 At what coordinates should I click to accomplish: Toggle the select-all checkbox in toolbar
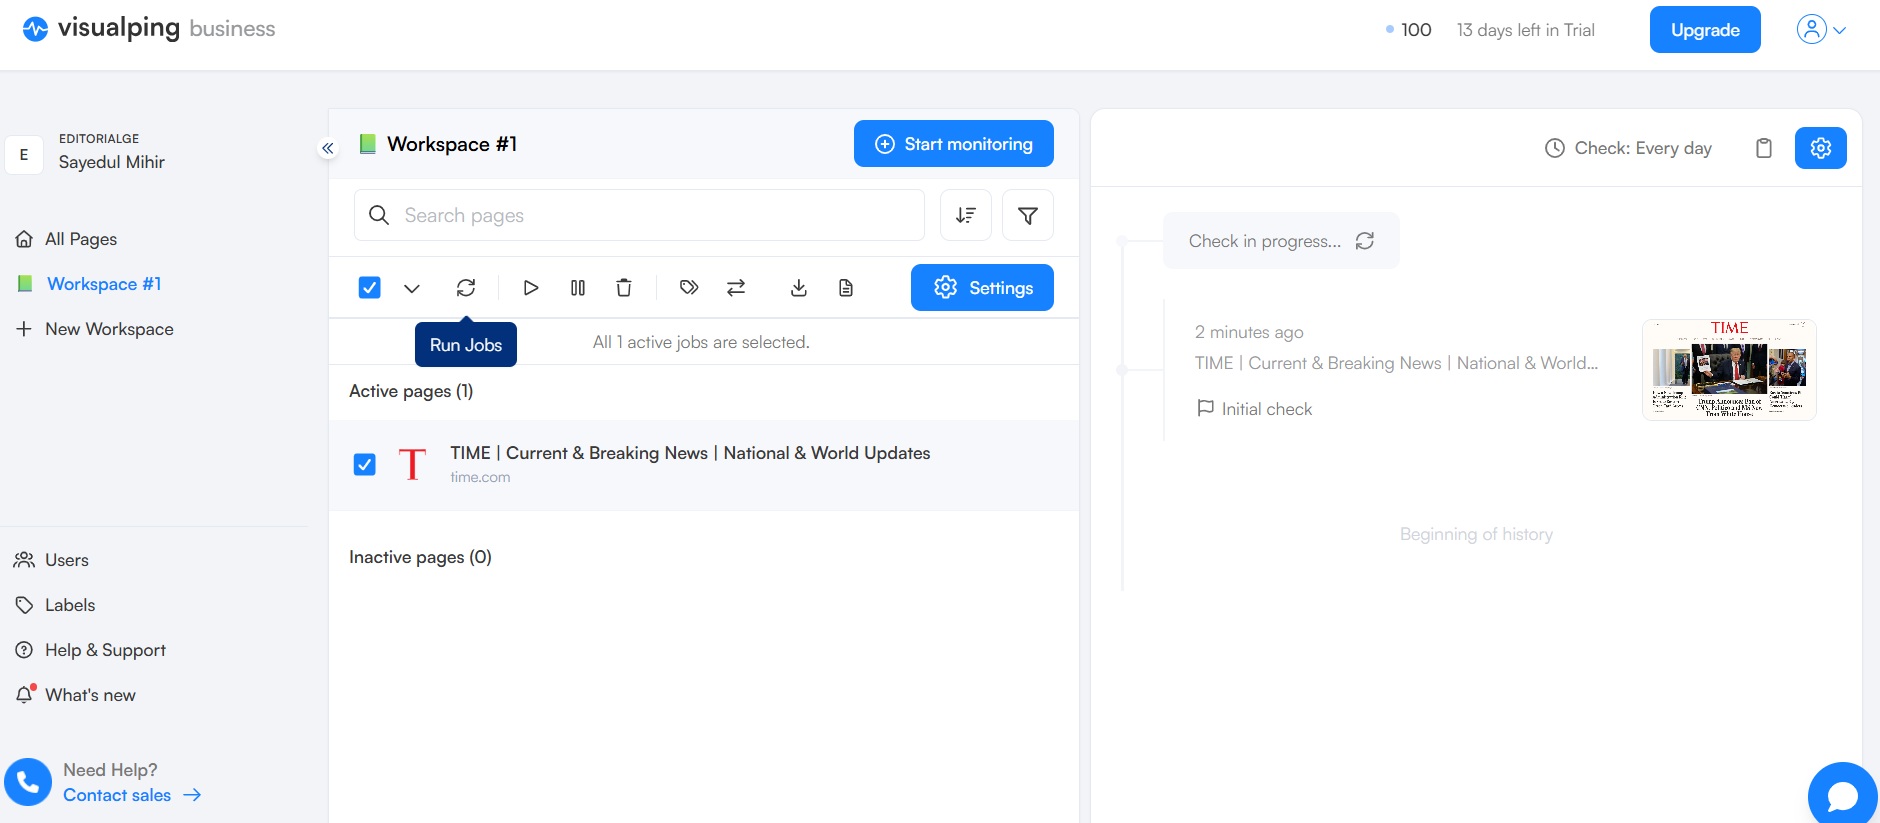pyautogui.click(x=369, y=288)
